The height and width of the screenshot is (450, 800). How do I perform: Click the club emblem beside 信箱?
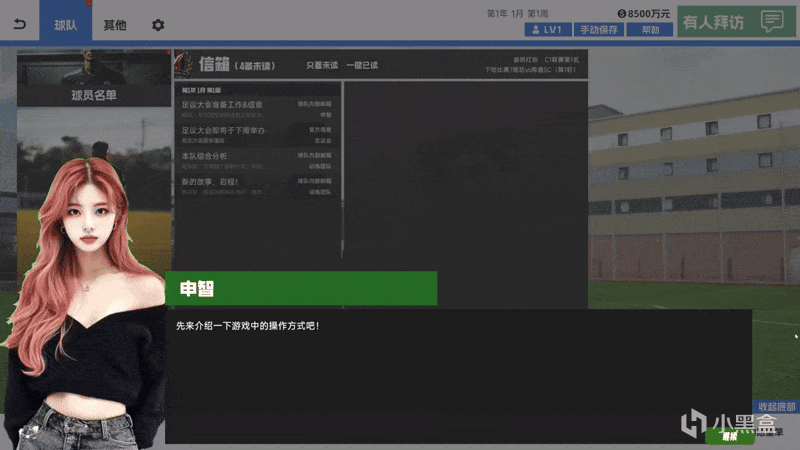click(x=185, y=64)
